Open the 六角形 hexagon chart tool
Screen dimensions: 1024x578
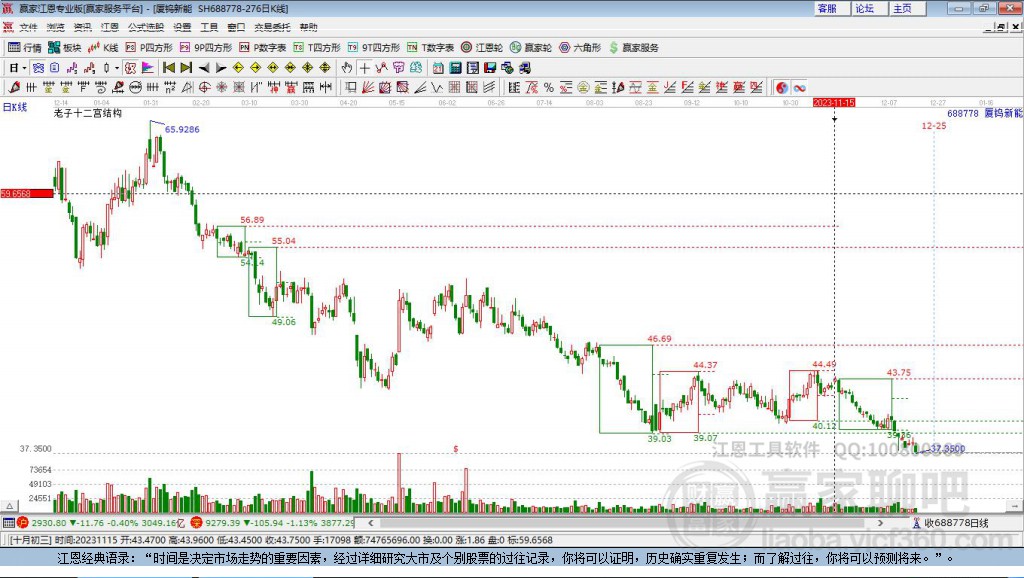click(580, 48)
